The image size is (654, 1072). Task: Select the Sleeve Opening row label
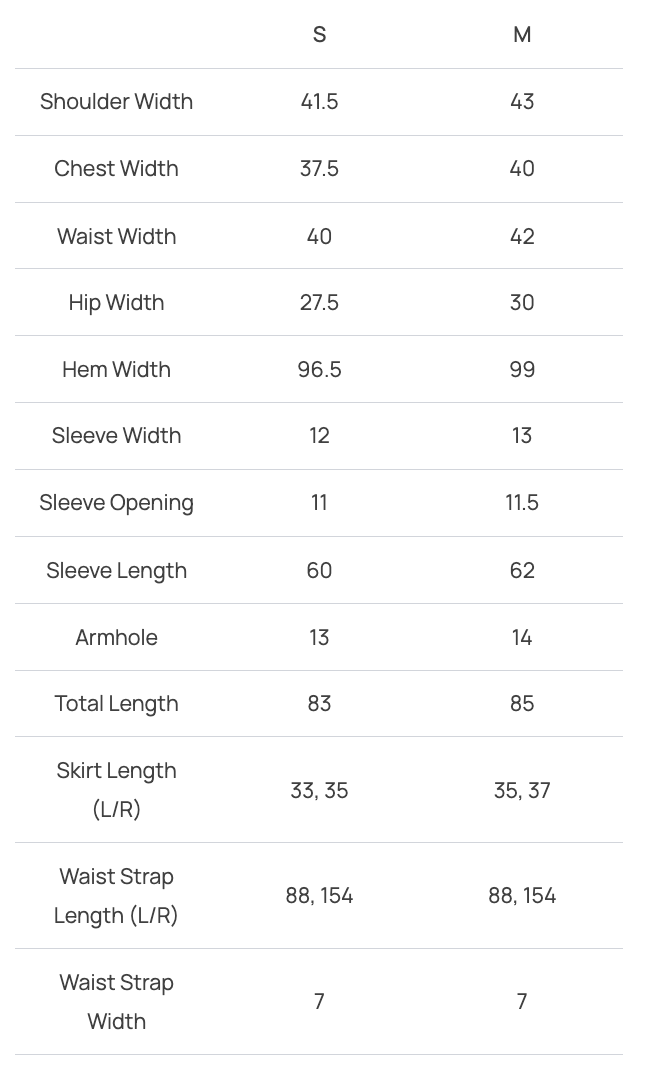click(x=116, y=503)
